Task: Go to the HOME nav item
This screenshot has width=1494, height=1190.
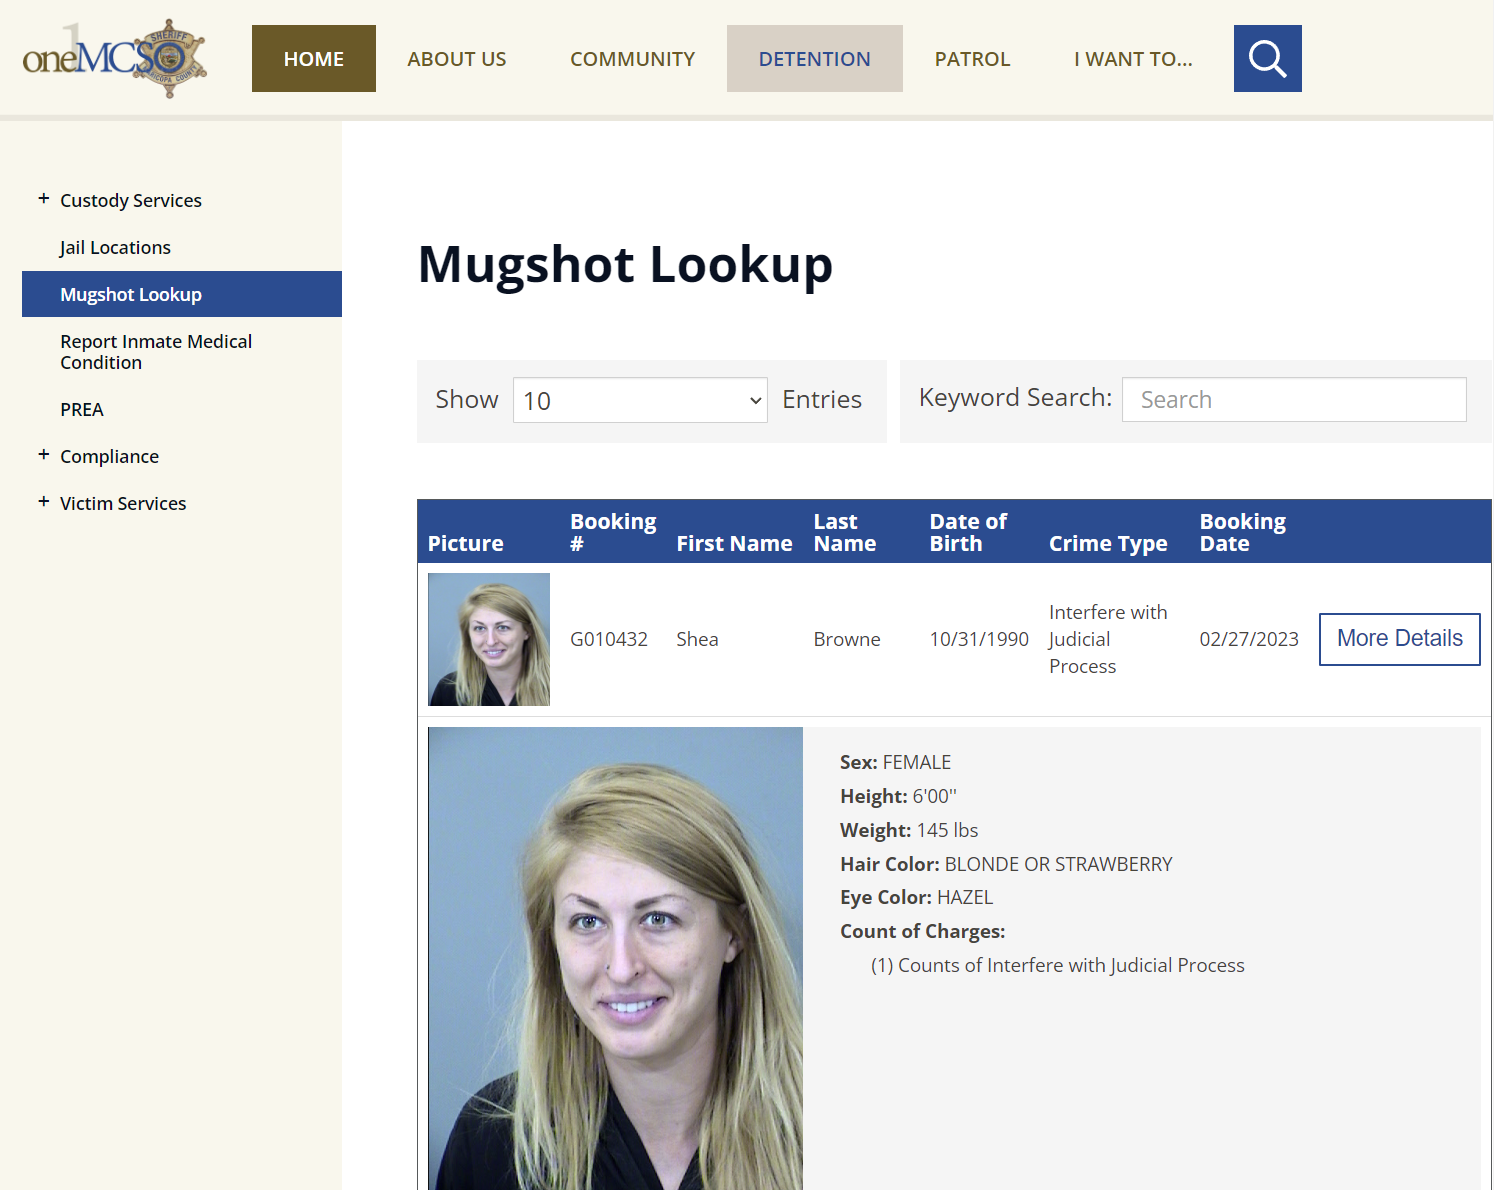Action: tap(314, 58)
